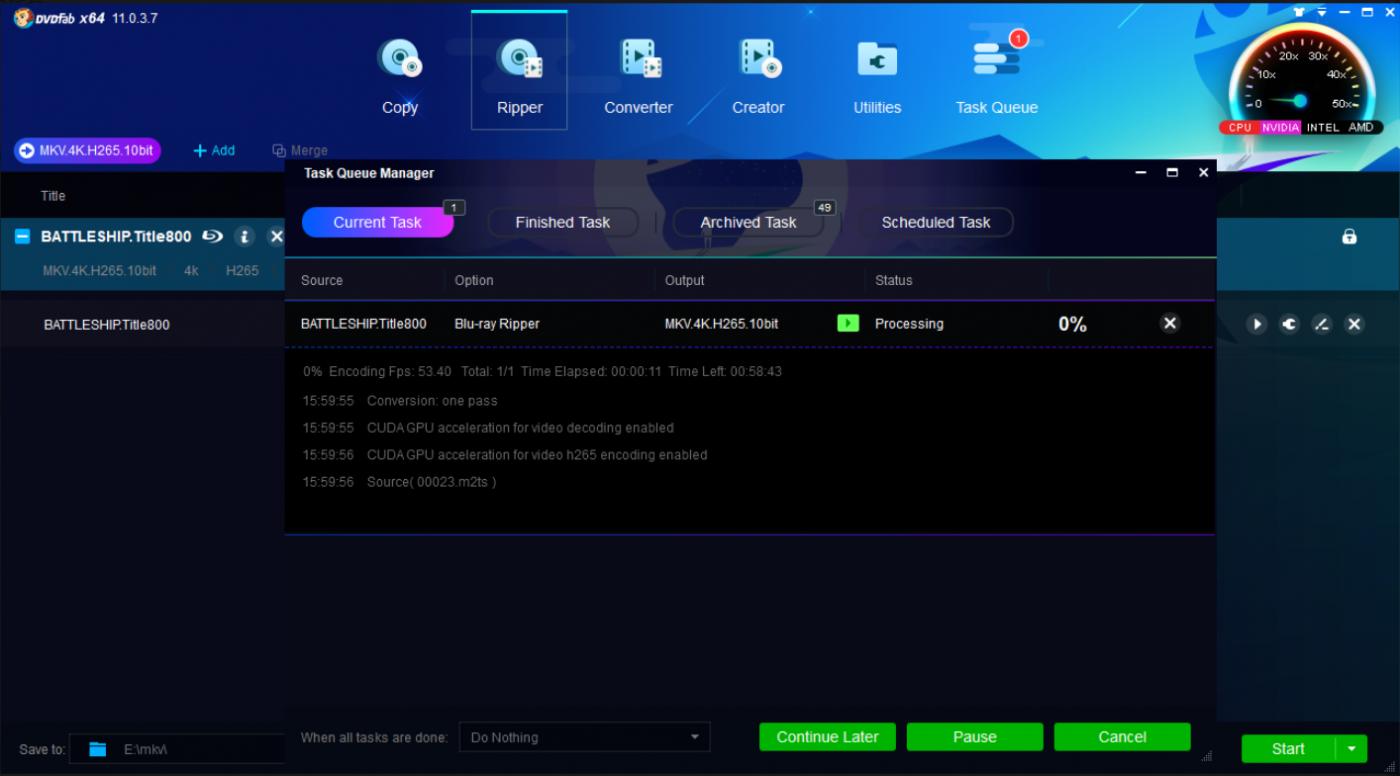Open the Copy module
This screenshot has height=776, width=1400.
(x=400, y=74)
